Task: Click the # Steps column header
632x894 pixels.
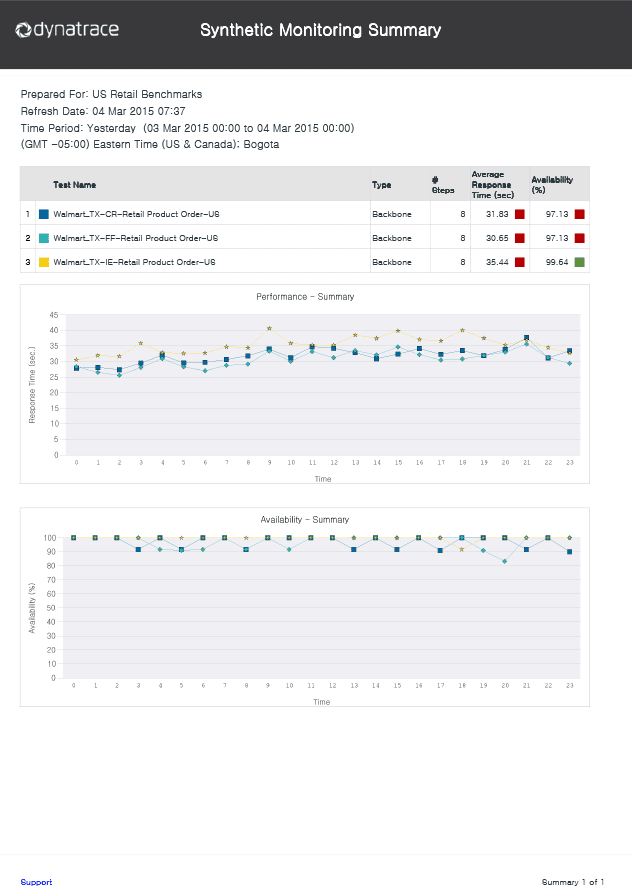Action: tap(443, 185)
